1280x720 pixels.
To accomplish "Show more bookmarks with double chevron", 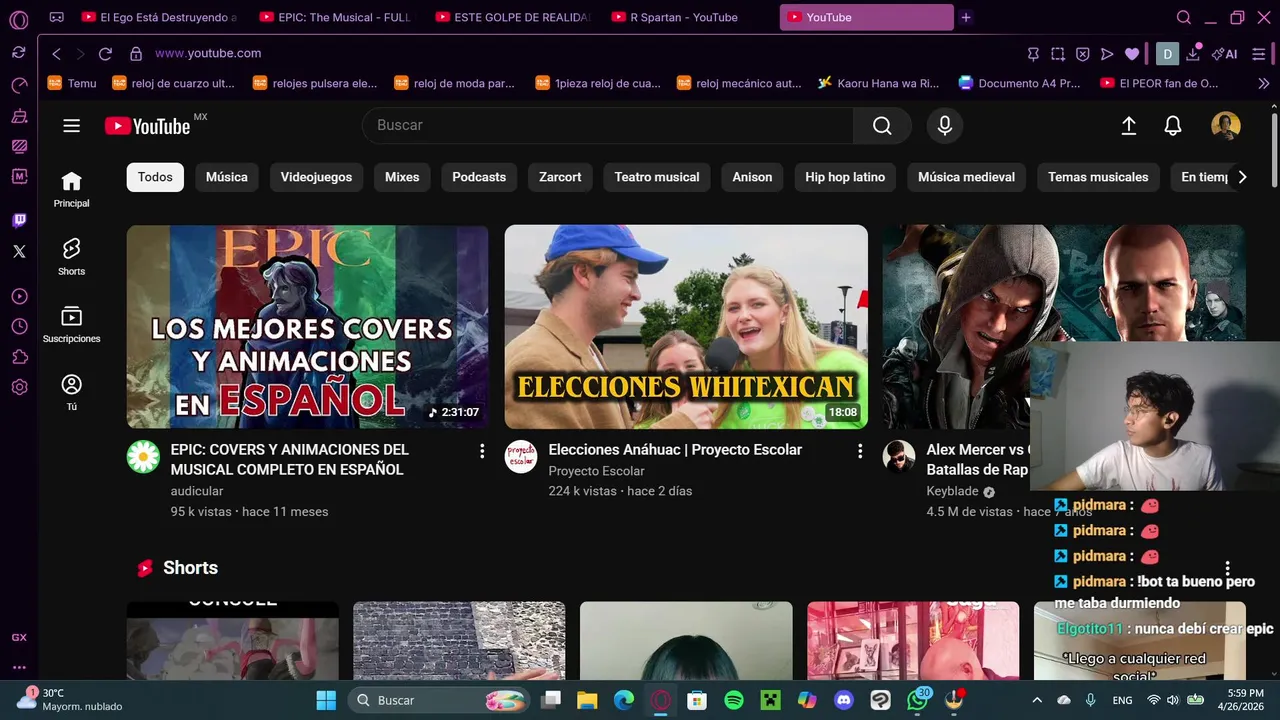I will [x=1264, y=83].
